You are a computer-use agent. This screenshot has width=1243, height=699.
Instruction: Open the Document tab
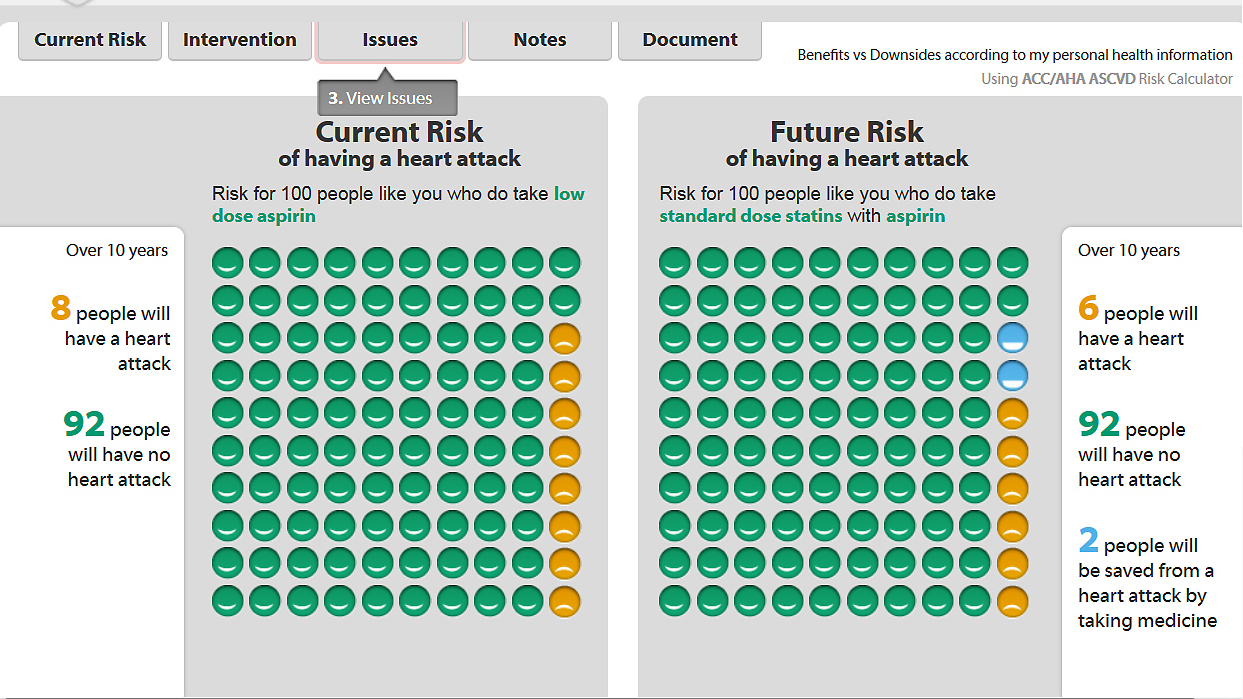[x=689, y=40]
